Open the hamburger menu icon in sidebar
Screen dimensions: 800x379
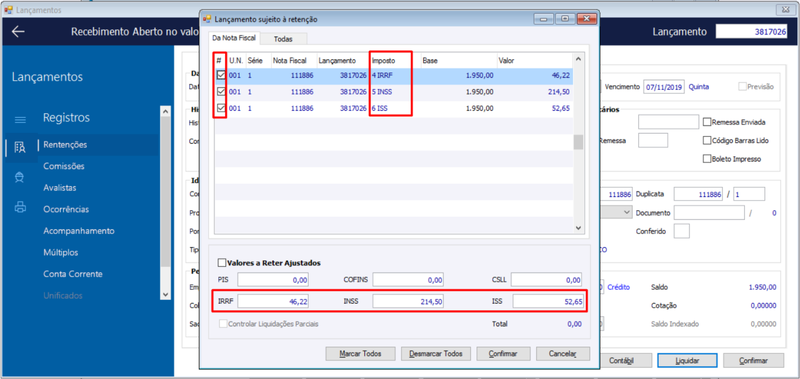[20, 120]
